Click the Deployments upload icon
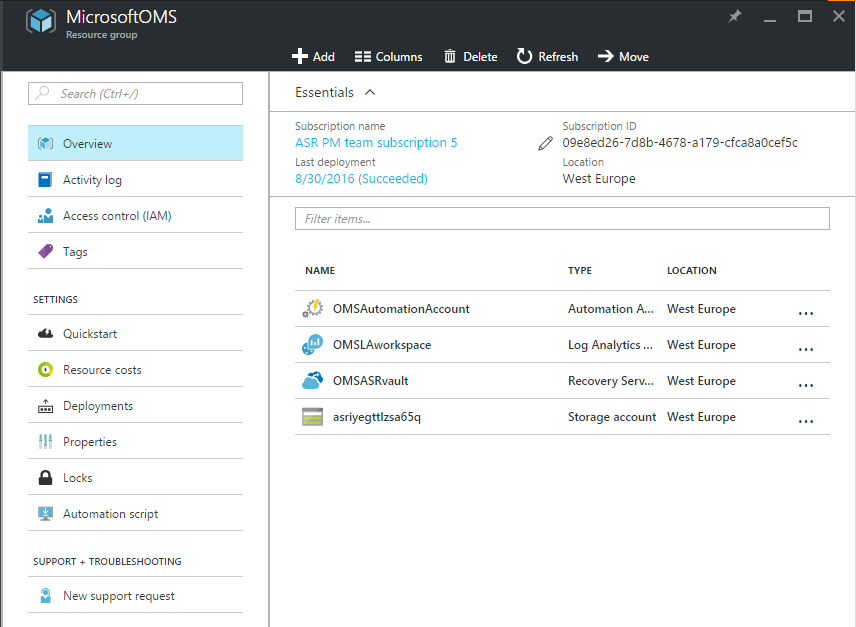The width and height of the screenshot is (856, 627). click(45, 406)
